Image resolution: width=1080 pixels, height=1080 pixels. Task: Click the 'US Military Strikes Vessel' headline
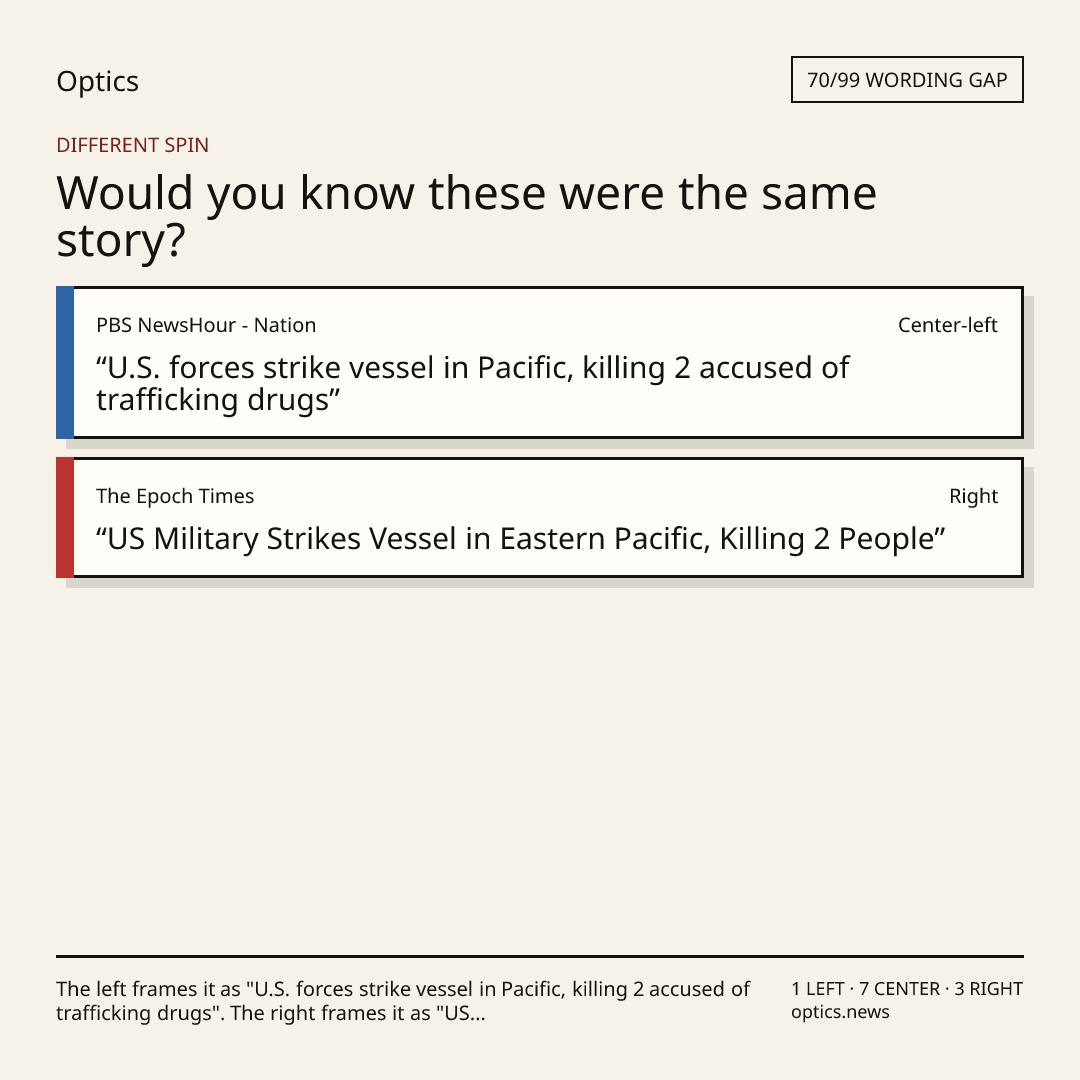[521, 539]
